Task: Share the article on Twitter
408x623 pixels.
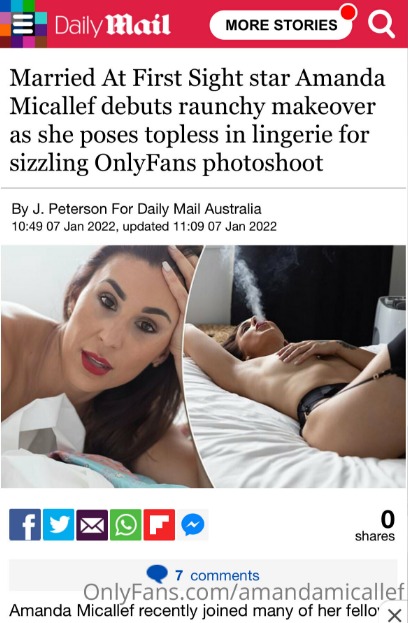Action: pyautogui.click(x=58, y=524)
